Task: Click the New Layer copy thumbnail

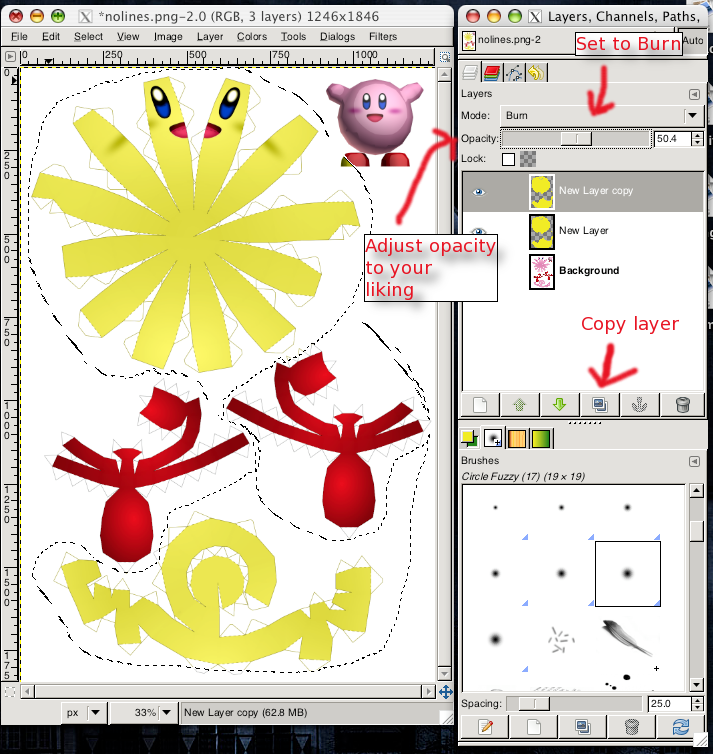Action: pos(542,192)
